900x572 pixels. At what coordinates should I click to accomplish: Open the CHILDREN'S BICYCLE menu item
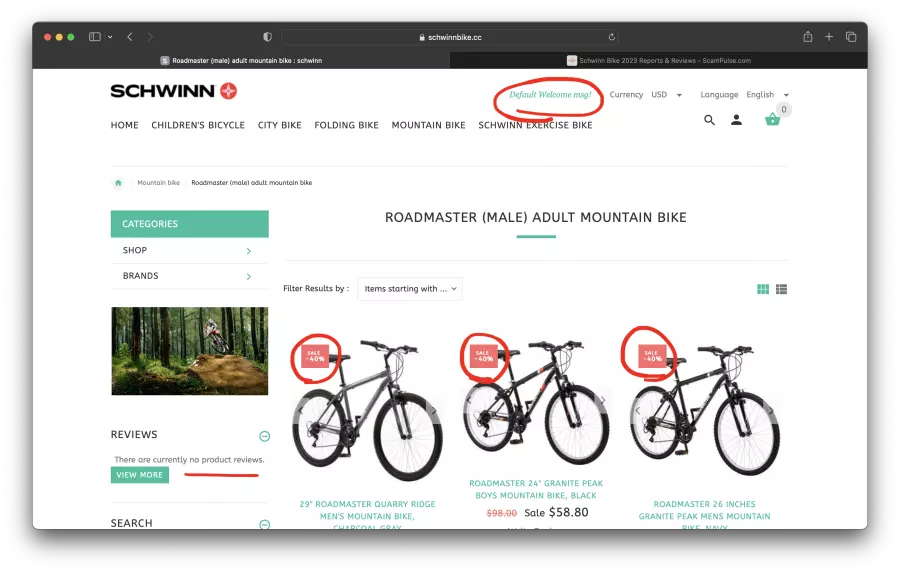[x=198, y=125]
